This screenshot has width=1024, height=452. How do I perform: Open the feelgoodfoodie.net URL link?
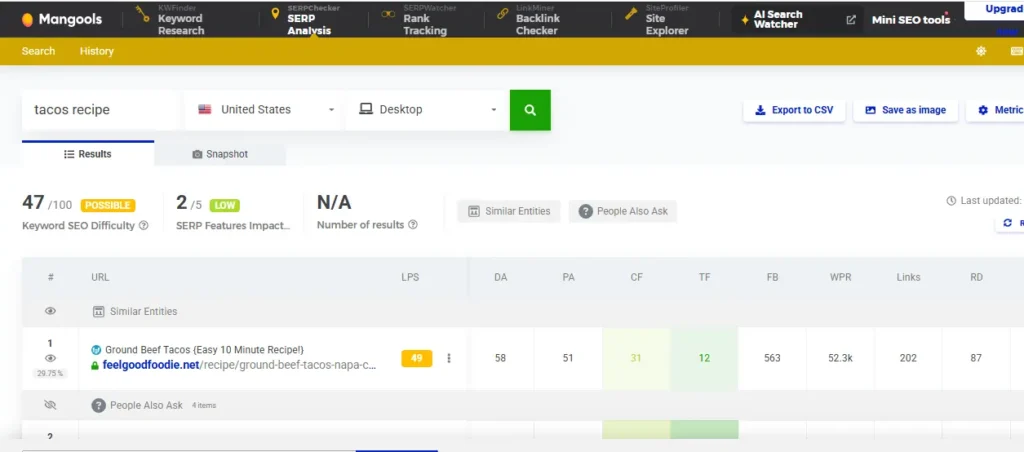[x=240, y=365]
